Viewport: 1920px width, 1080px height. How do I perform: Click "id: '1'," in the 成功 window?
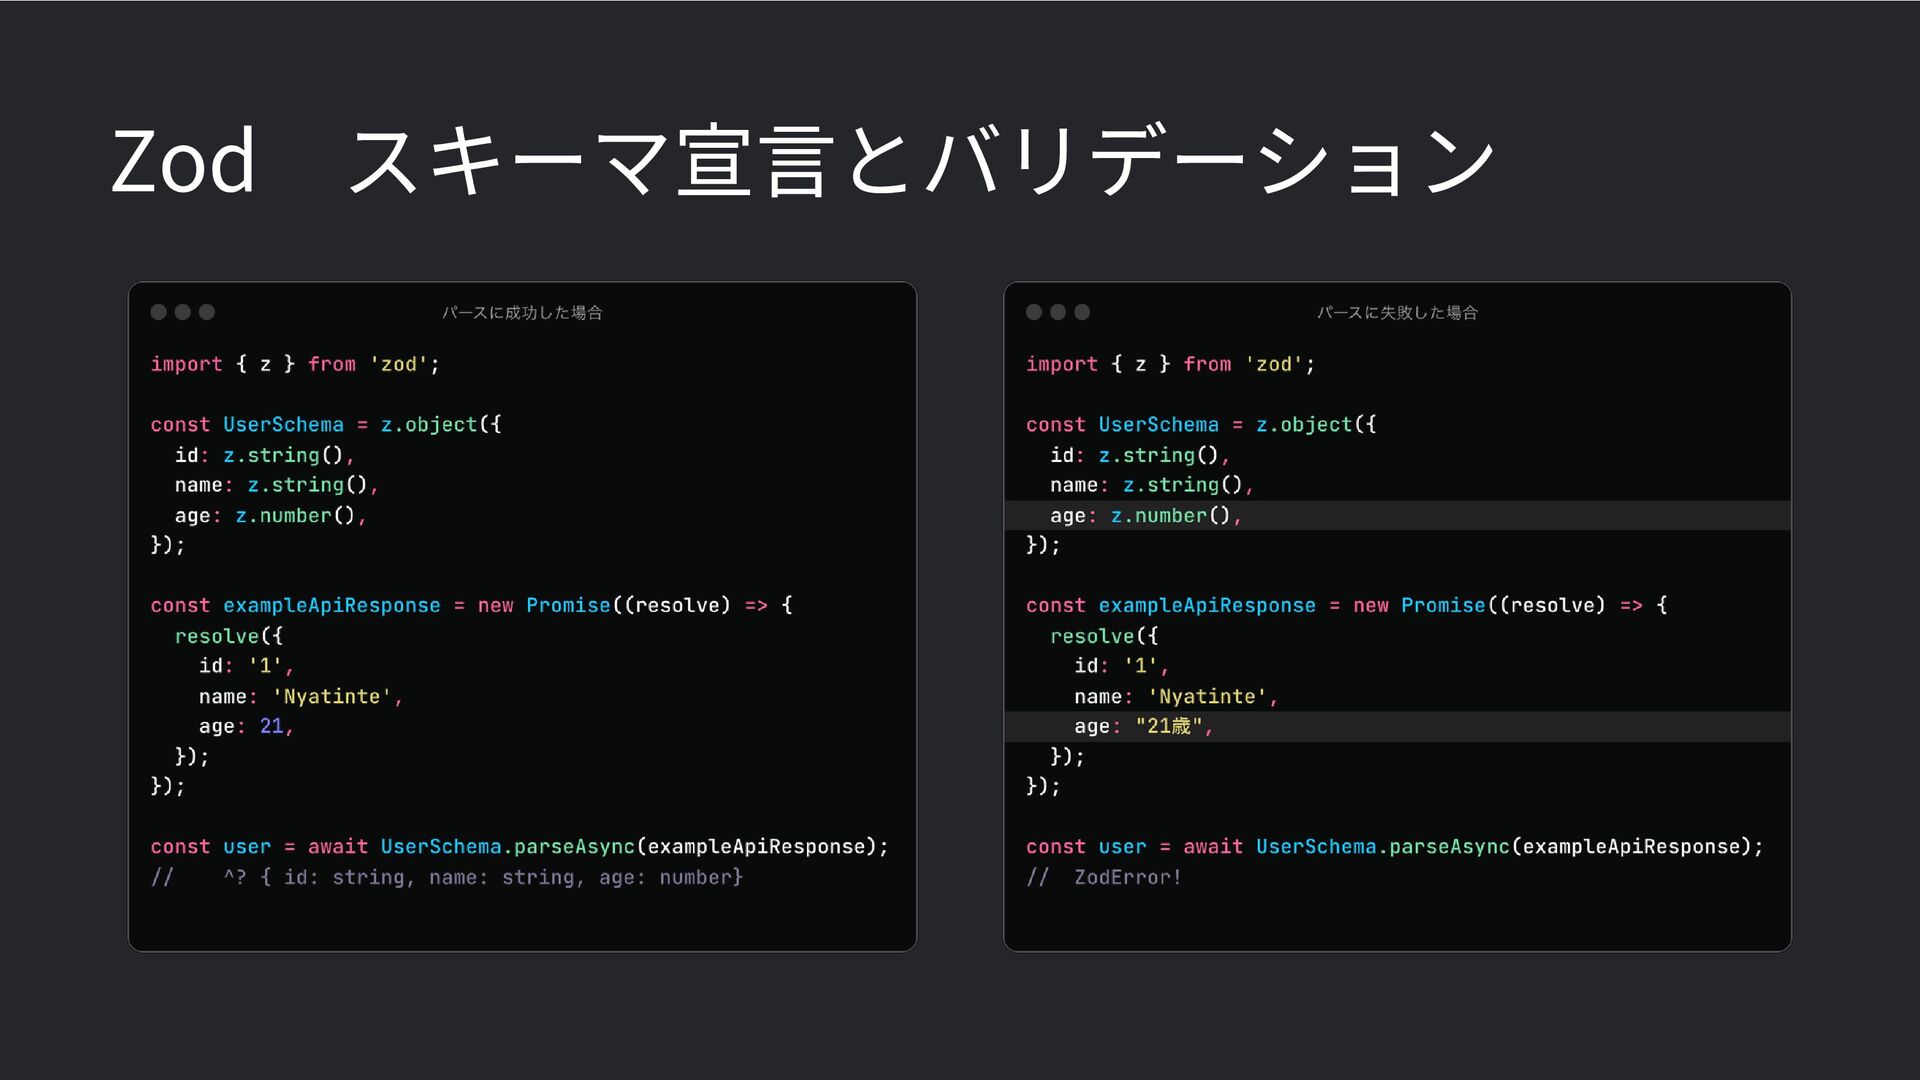[246, 666]
